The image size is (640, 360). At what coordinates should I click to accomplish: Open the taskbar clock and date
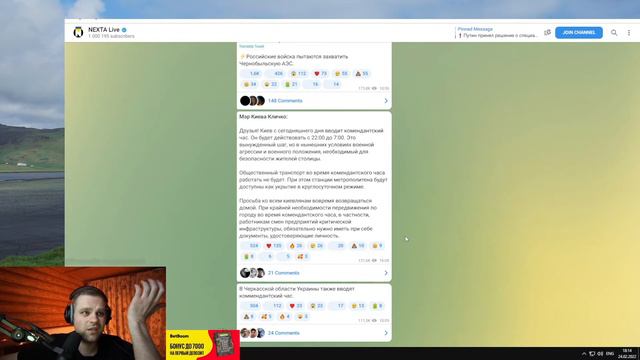[x=627, y=353]
